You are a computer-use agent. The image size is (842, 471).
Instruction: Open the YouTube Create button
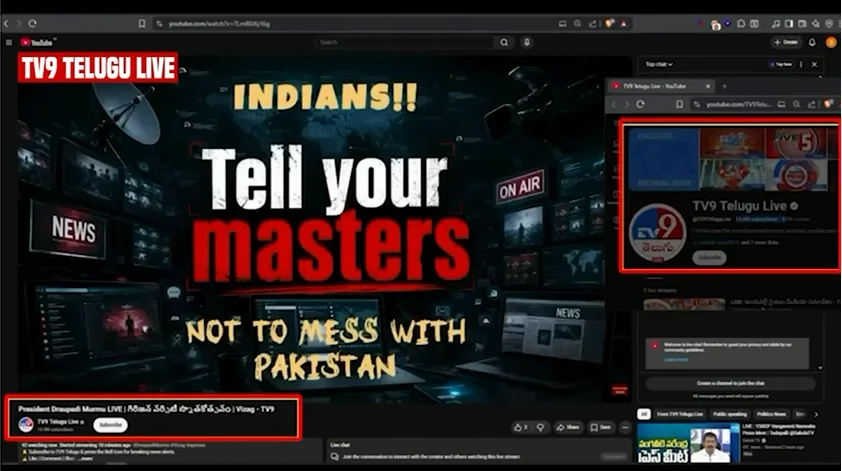pyautogui.click(x=786, y=42)
